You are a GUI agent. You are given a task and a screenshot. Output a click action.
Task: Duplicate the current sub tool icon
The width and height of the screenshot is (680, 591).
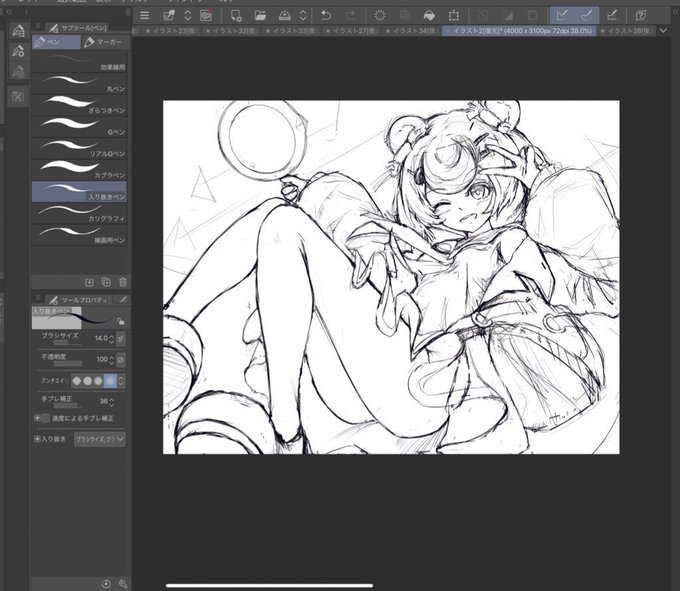pos(106,282)
